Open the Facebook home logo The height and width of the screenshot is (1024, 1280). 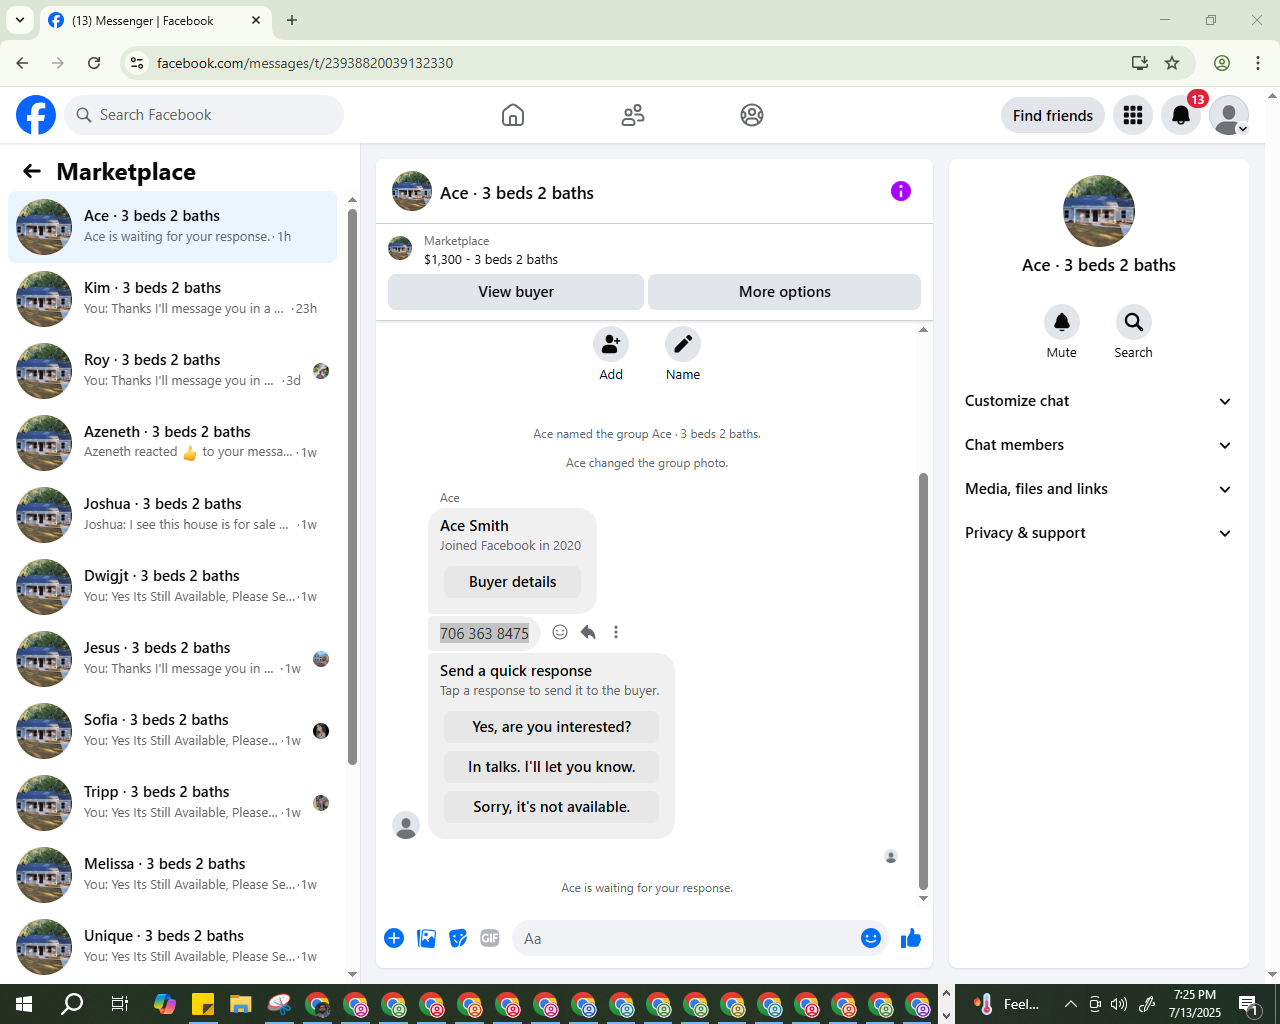(36, 115)
